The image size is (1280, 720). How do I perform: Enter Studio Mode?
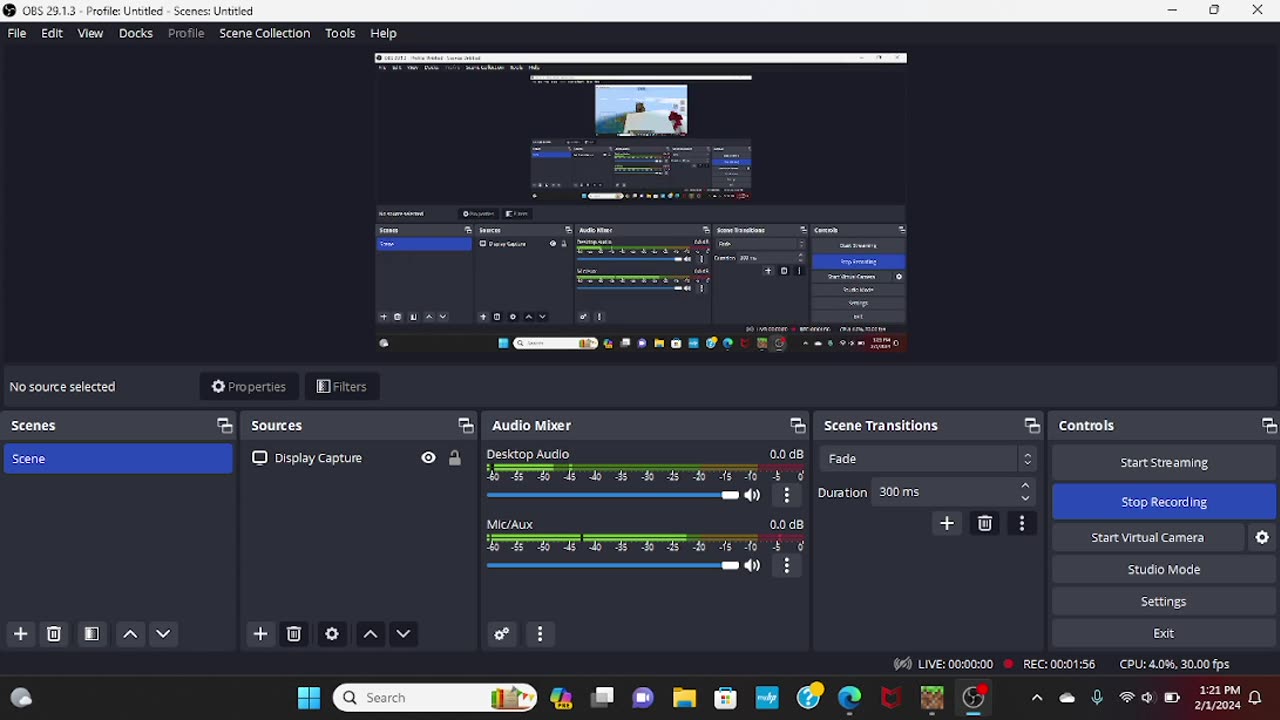(x=1164, y=570)
